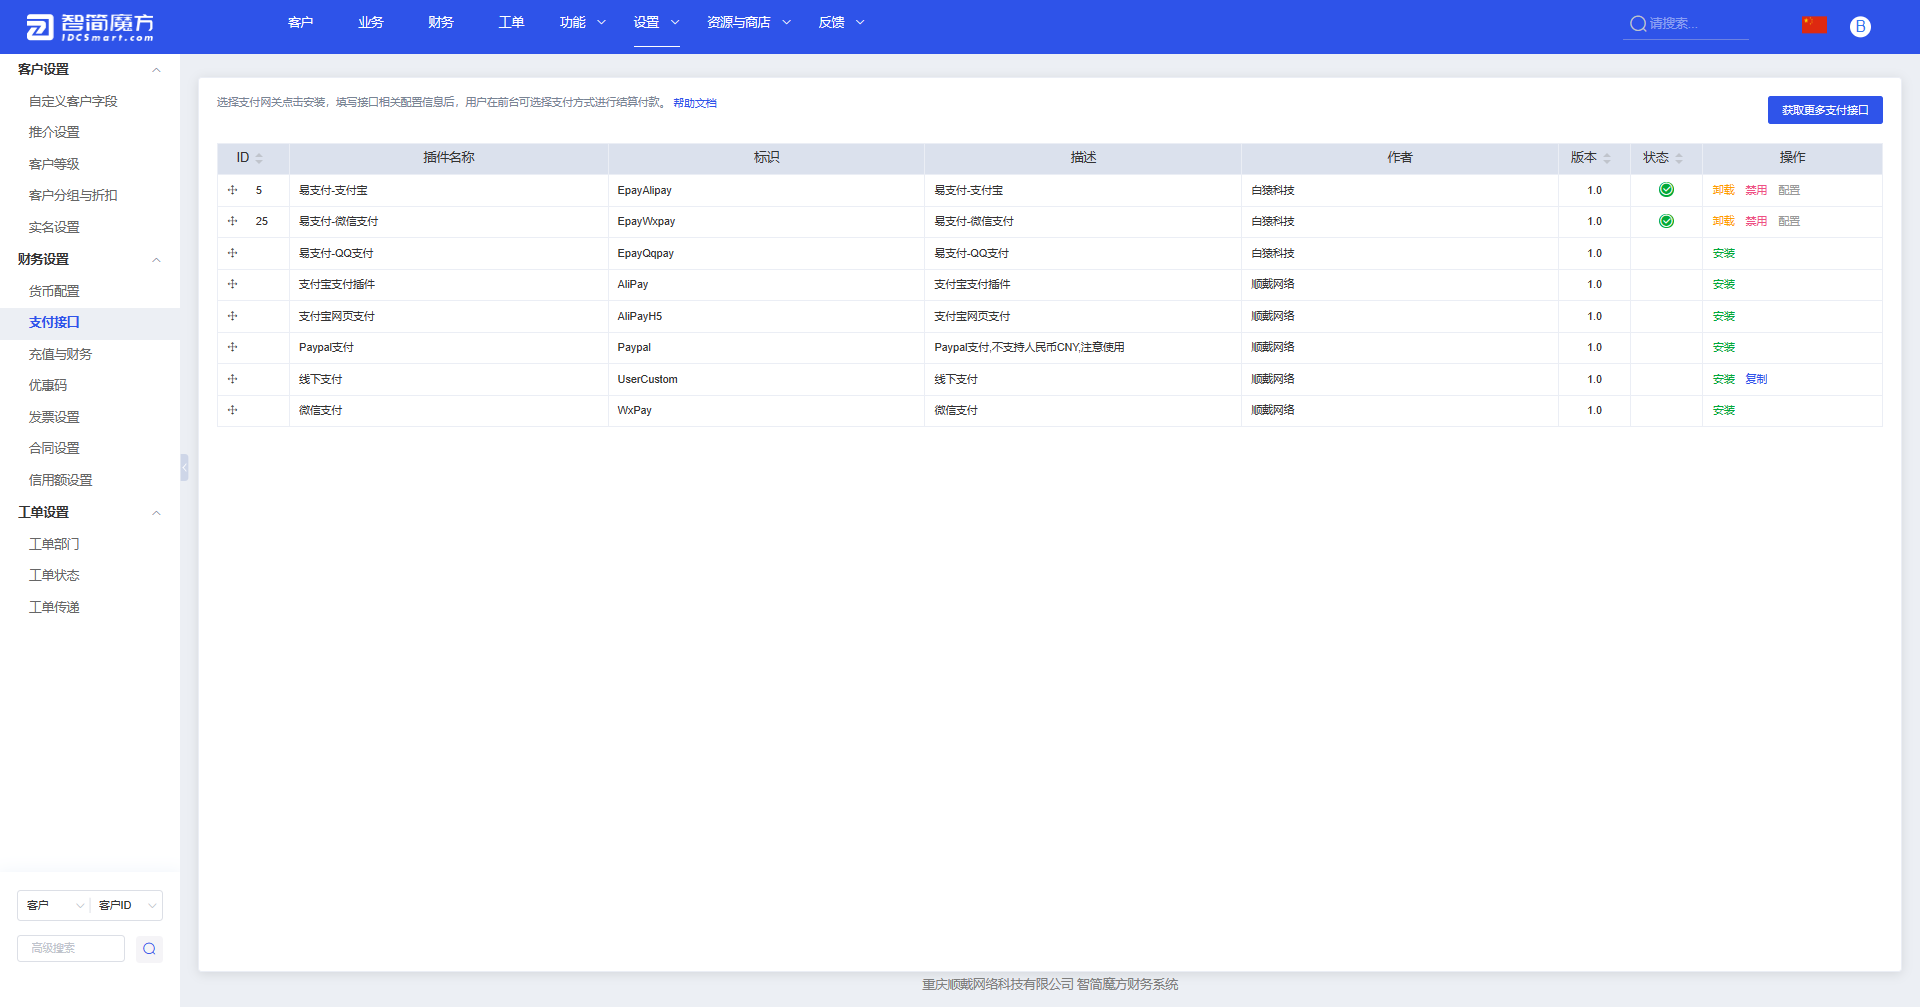The width and height of the screenshot is (1920, 1007).
Task: Click the drag handle for 支付宝支付插件 row
Action: [232, 284]
